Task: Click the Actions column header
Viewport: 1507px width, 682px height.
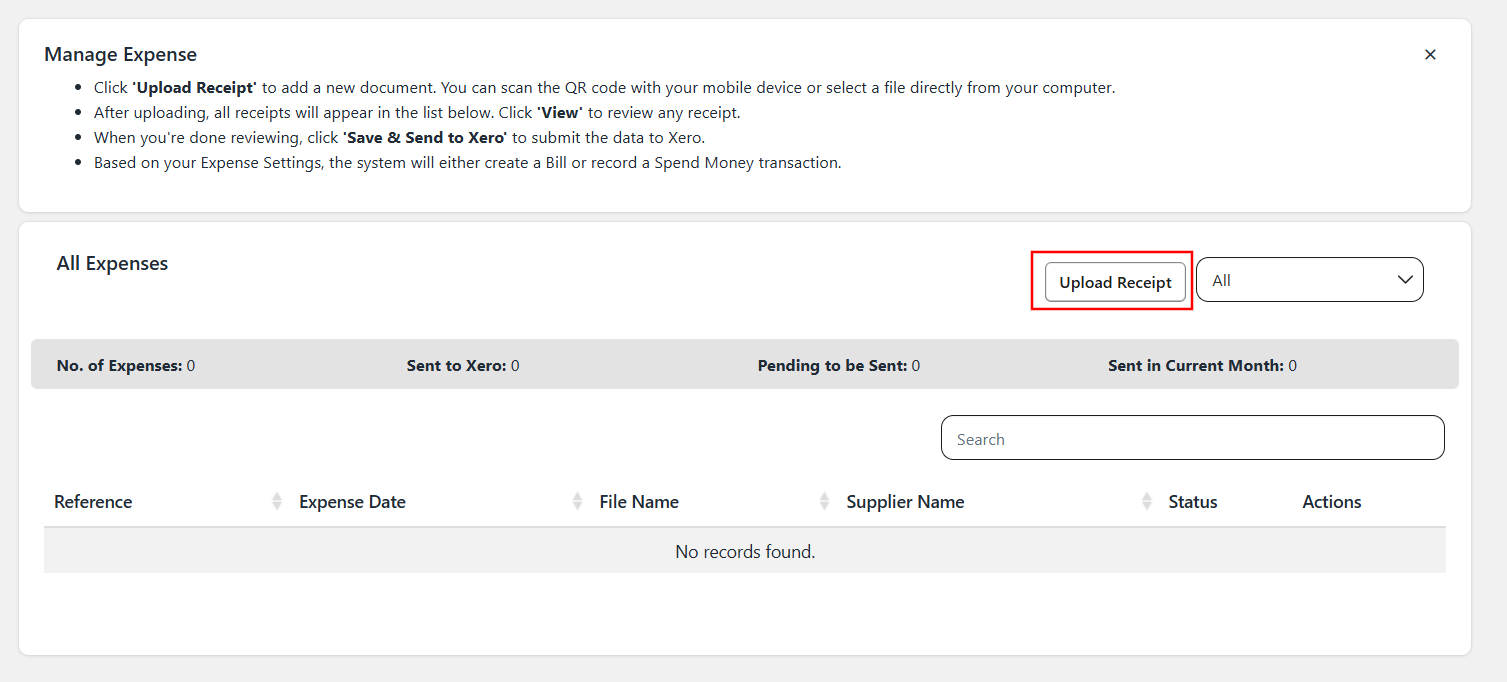Action: [x=1331, y=502]
